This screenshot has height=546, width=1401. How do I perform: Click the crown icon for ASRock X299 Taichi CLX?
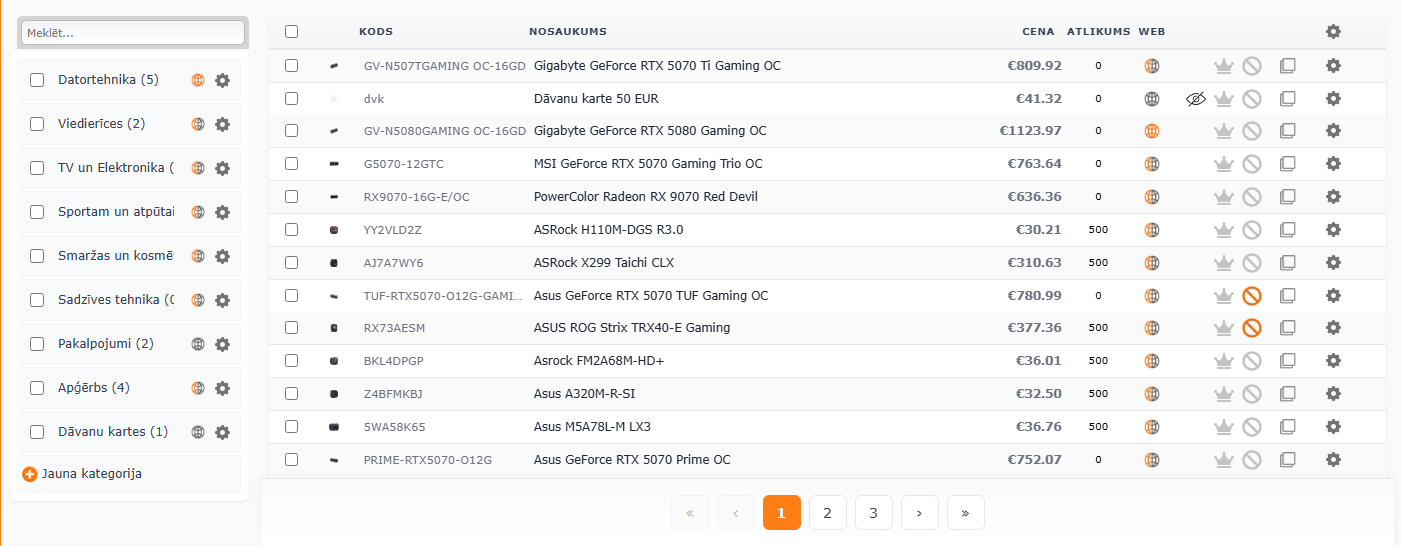click(1223, 263)
